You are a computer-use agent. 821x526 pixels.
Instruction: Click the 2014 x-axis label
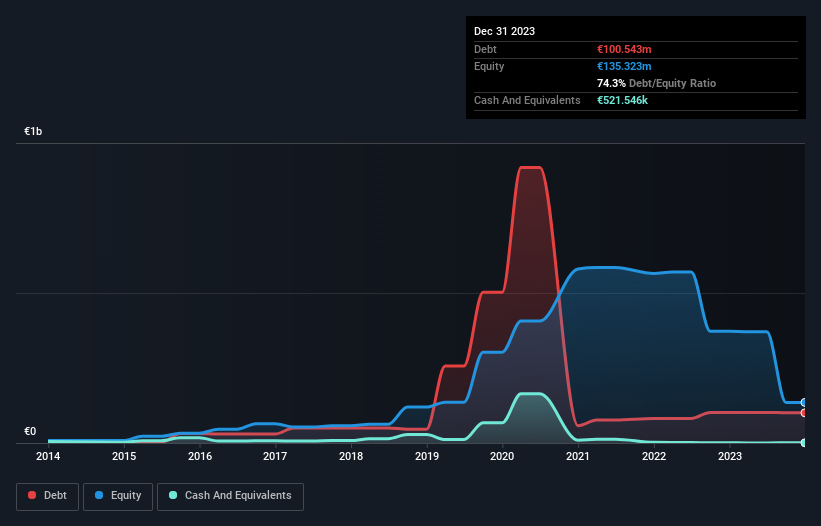[x=48, y=456]
